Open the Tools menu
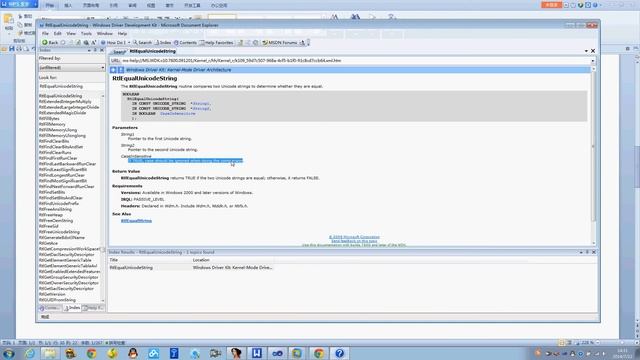 pyautogui.click(x=86, y=33)
